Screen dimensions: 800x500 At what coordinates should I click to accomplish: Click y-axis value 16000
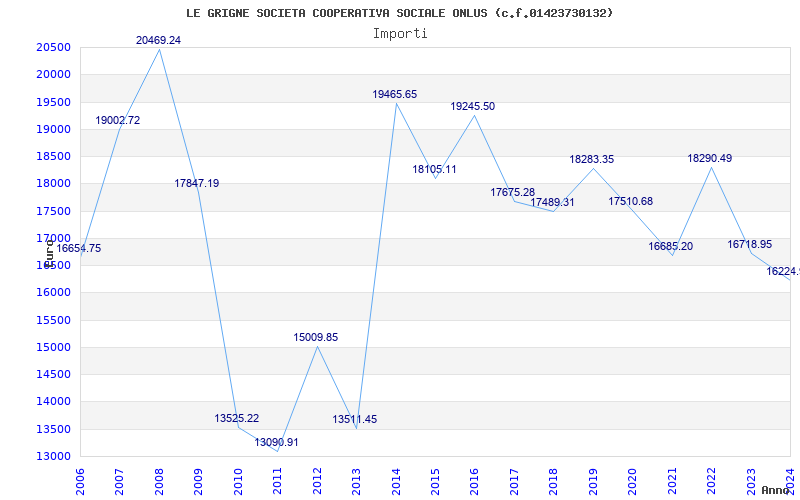[x=53, y=293]
